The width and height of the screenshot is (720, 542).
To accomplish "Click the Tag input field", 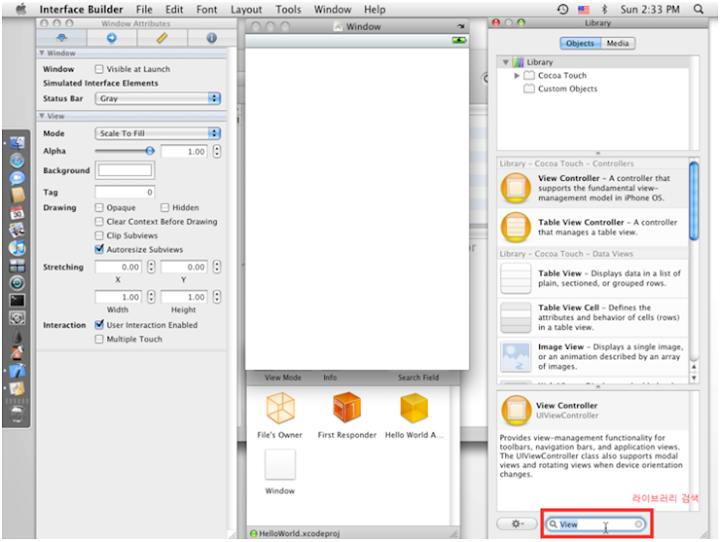I will tap(125, 192).
